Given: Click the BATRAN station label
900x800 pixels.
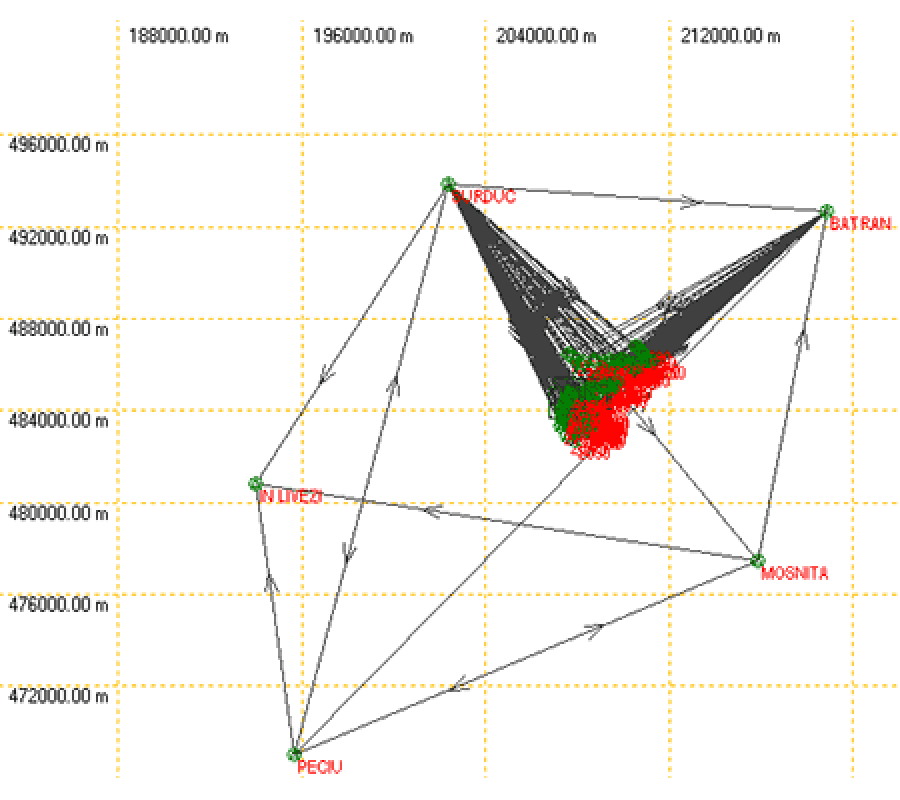Looking at the screenshot, I should pyautogui.click(x=860, y=224).
